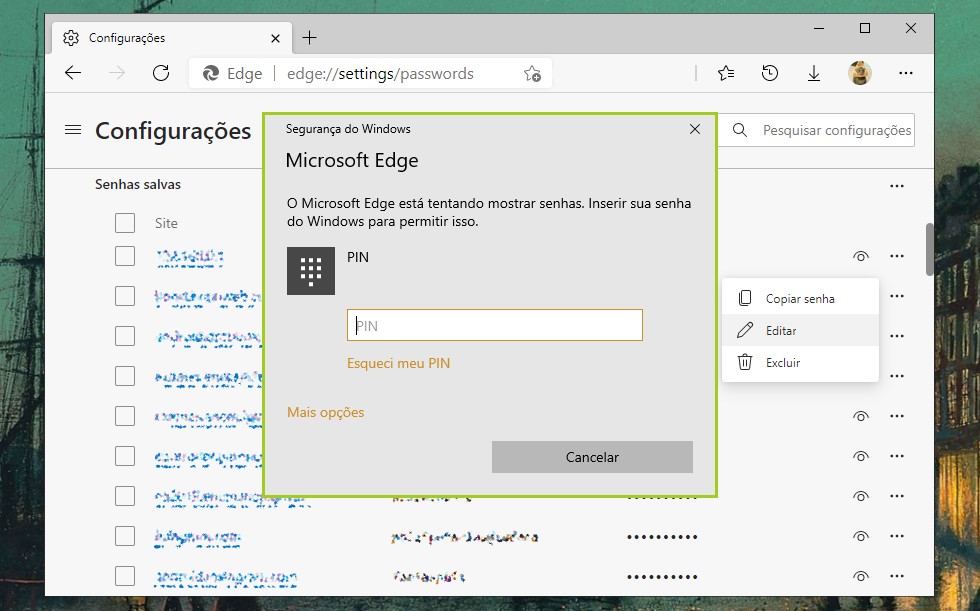Click the Edge logo in the address bar
Image resolution: width=980 pixels, height=611 pixels.
pyautogui.click(x=211, y=74)
